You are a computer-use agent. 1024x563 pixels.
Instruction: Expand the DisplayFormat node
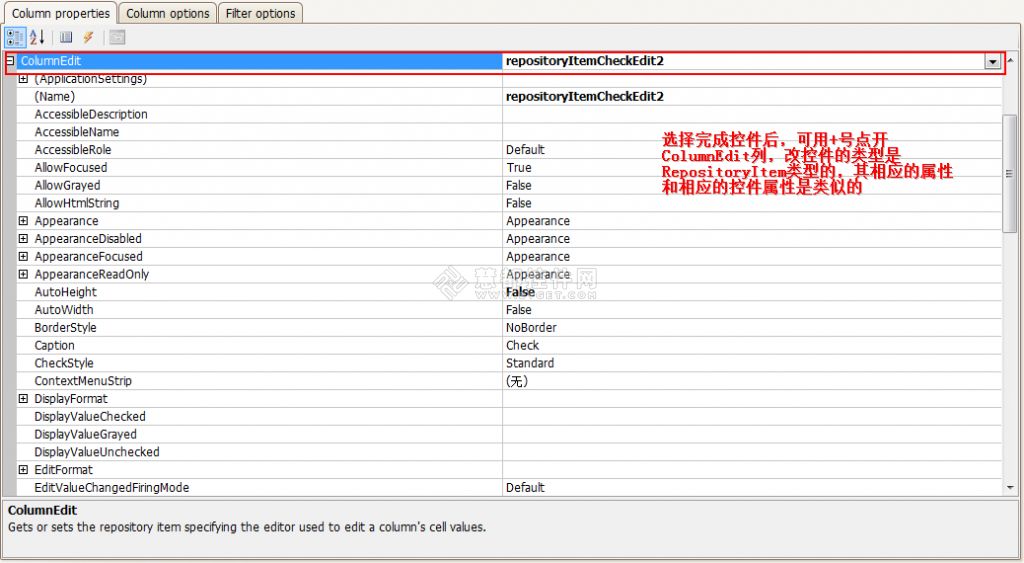coord(24,398)
